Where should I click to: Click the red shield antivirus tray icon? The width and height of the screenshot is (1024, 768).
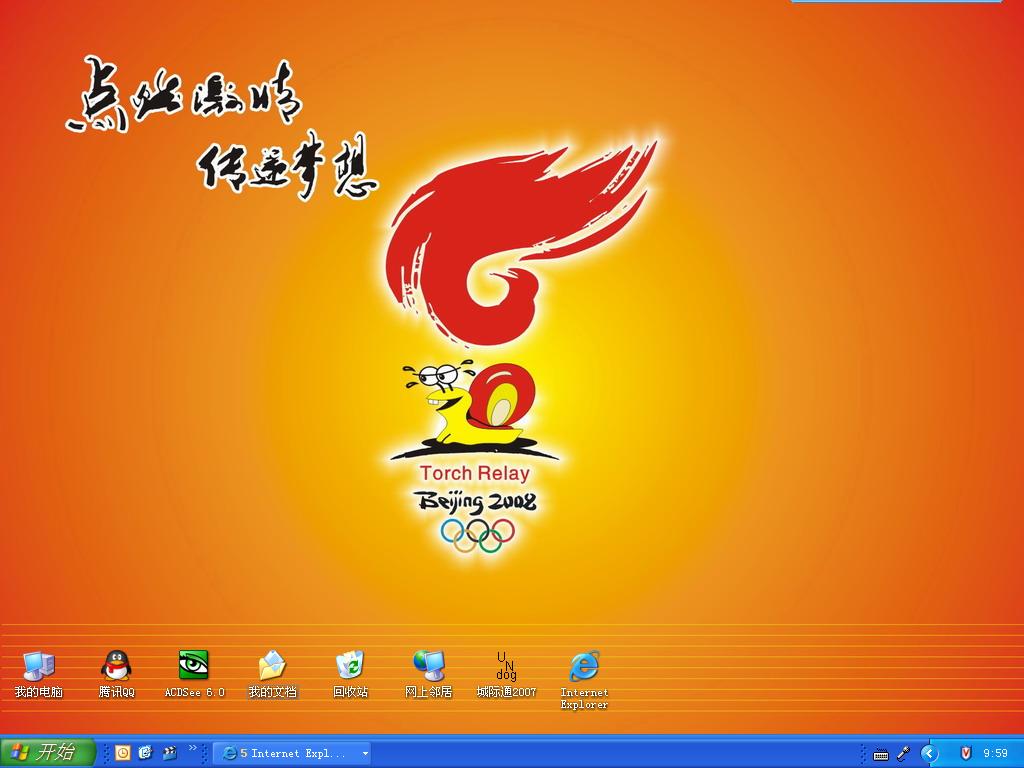tap(965, 753)
